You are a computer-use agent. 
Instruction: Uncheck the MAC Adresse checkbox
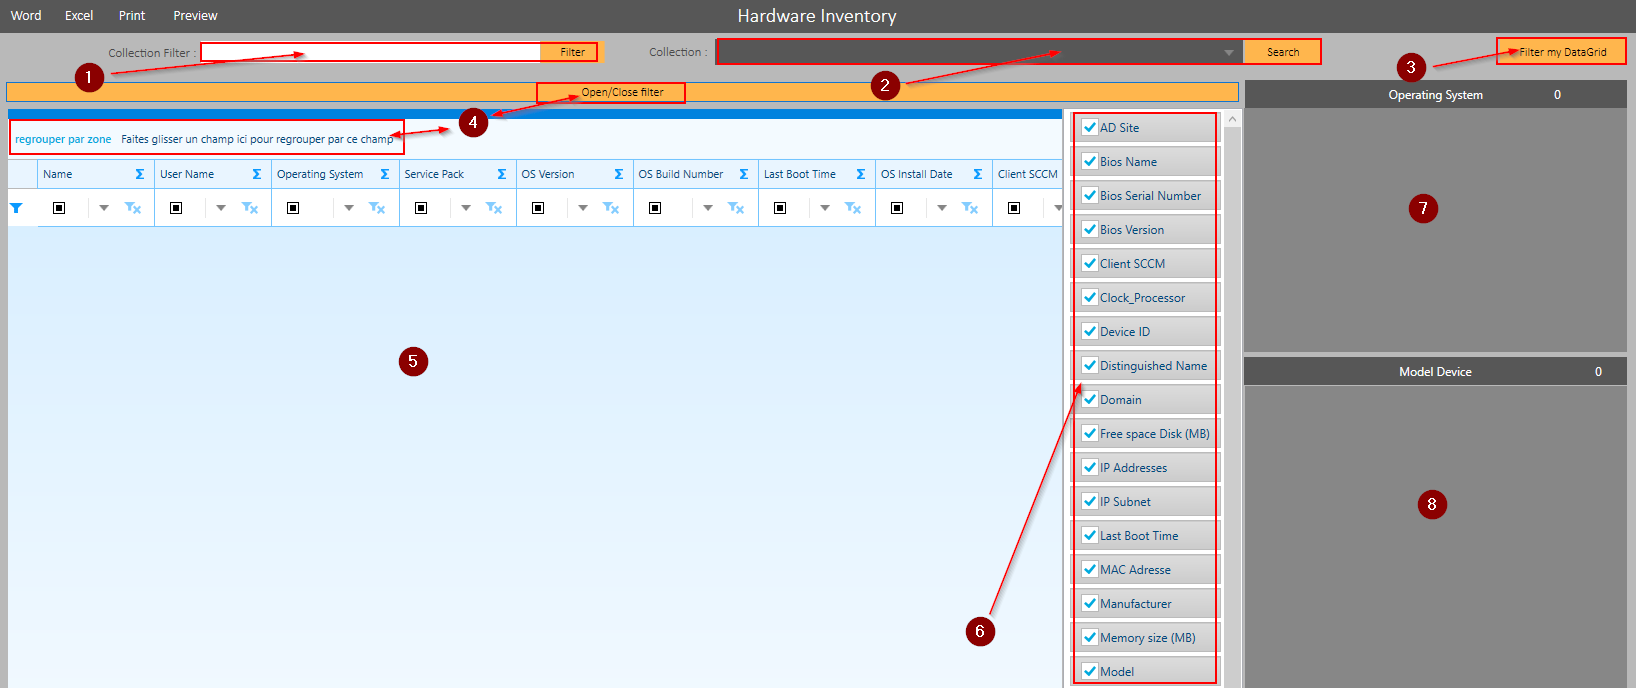(x=1090, y=569)
